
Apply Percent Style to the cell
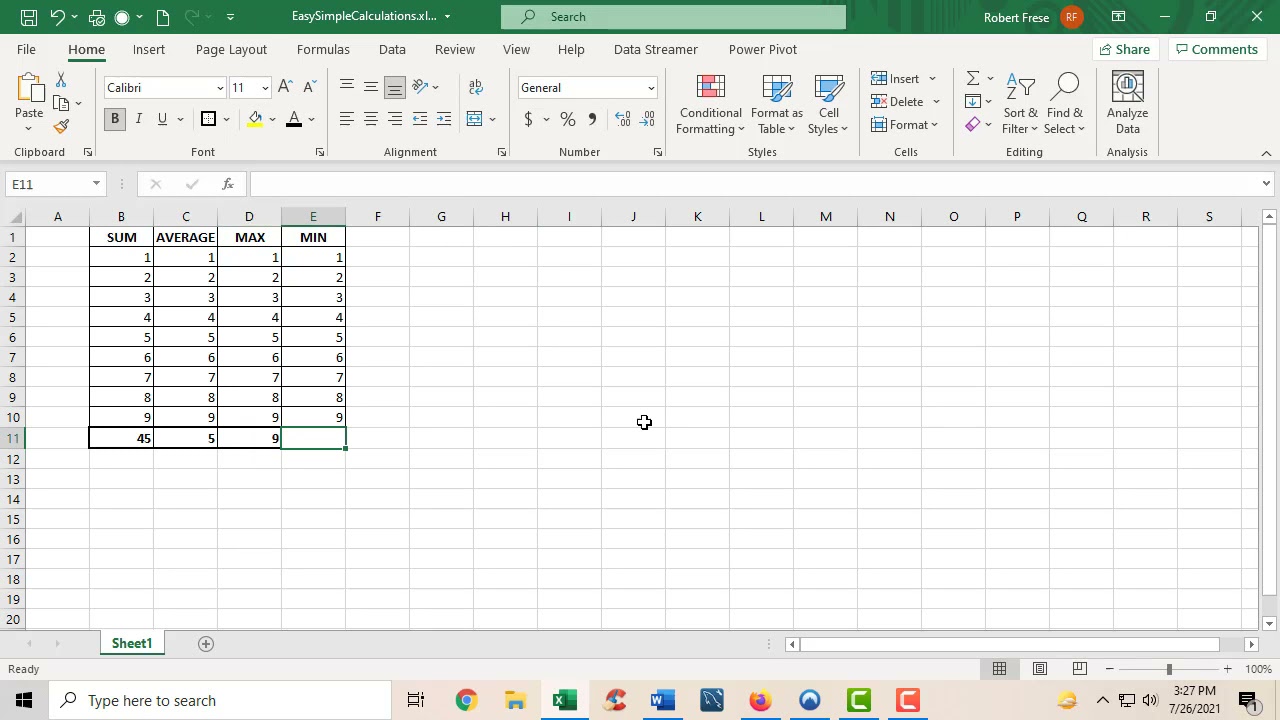[567, 119]
